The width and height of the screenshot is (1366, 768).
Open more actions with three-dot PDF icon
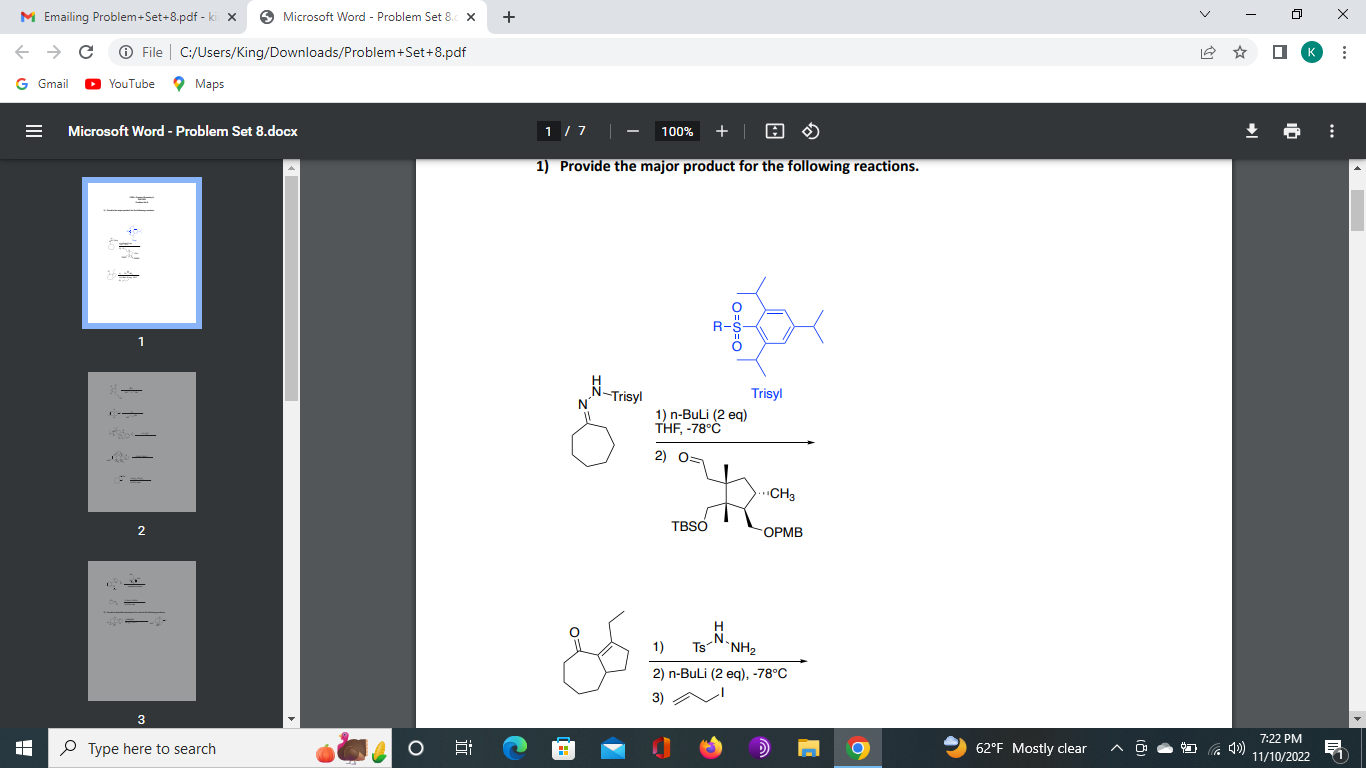tap(1332, 131)
